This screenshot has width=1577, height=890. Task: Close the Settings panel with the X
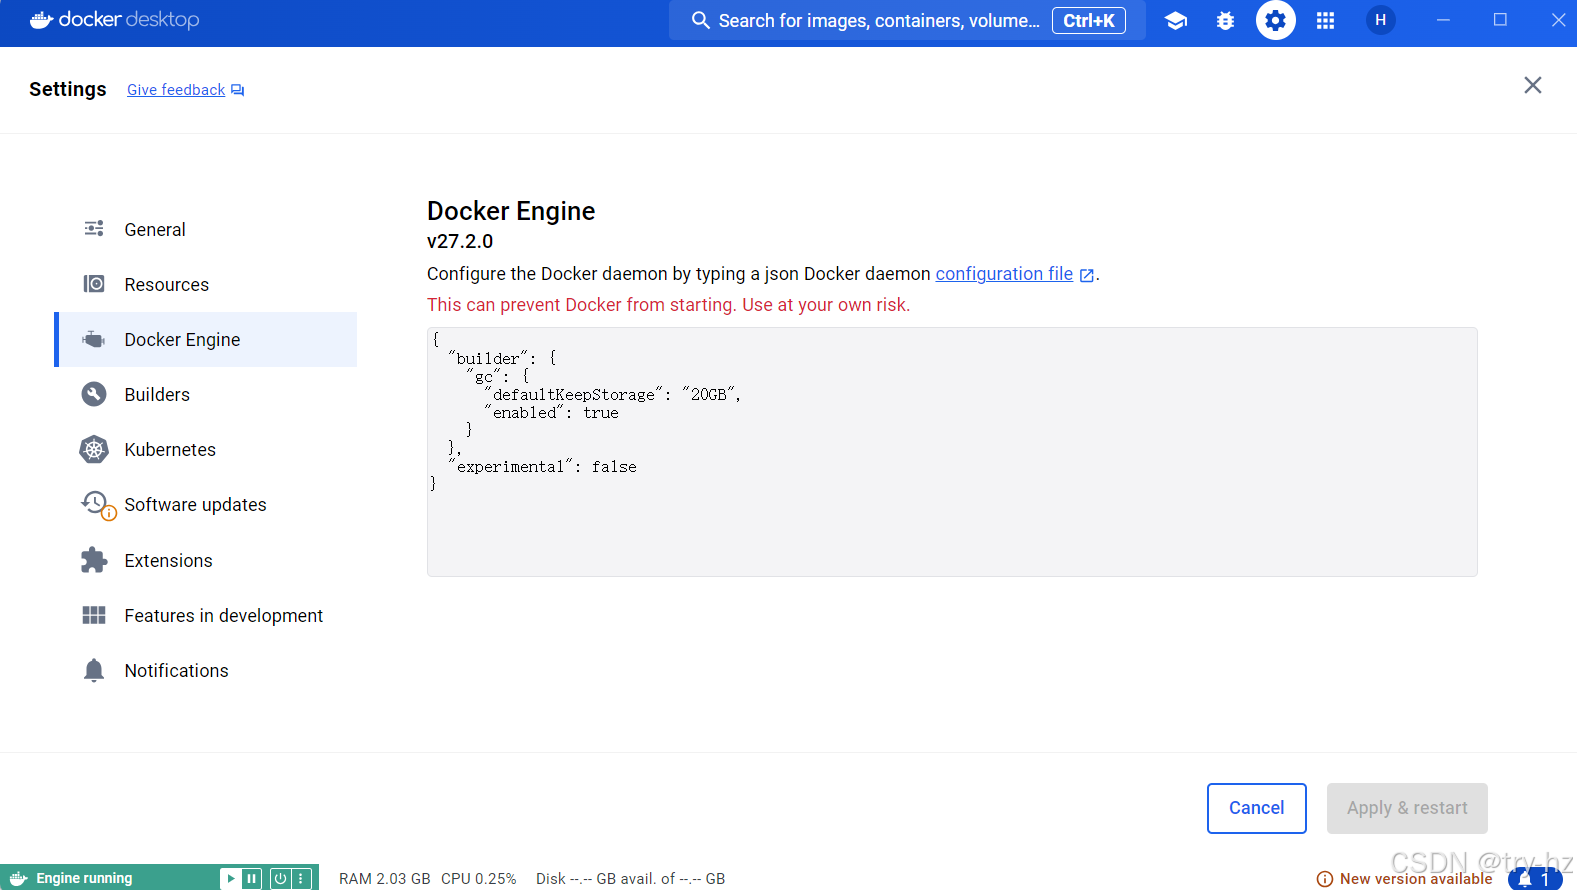pyautogui.click(x=1532, y=86)
